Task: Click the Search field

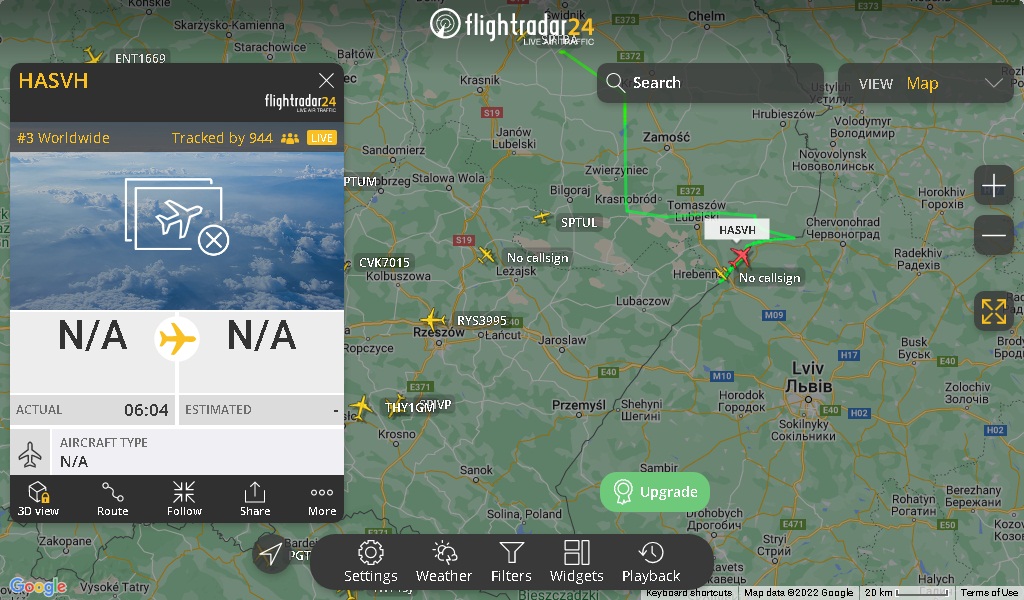Action: tap(710, 83)
